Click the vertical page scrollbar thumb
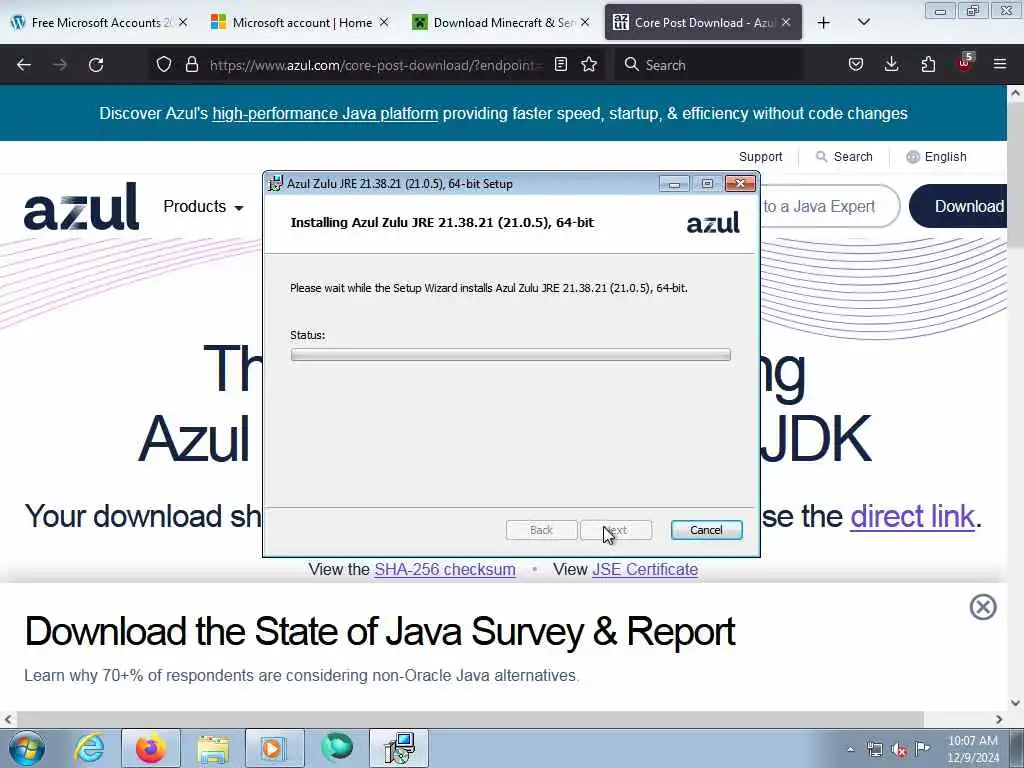Image resolution: width=1024 pixels, height=768 pixels. tap(1015, 176)
